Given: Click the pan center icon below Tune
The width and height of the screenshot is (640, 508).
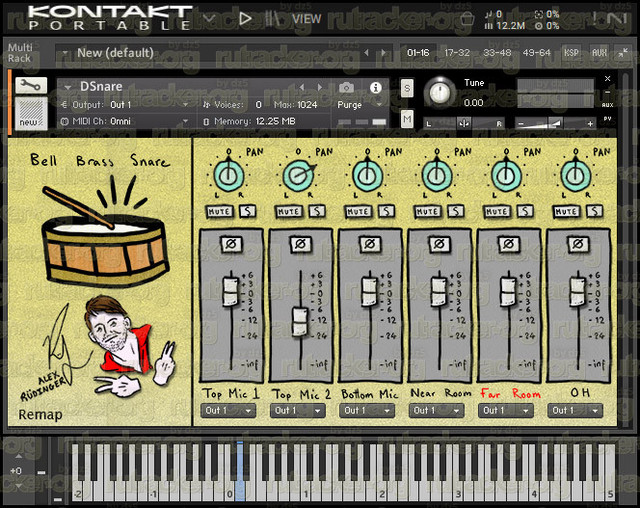Looking at the screenshot, I should (x=464, y=123).
